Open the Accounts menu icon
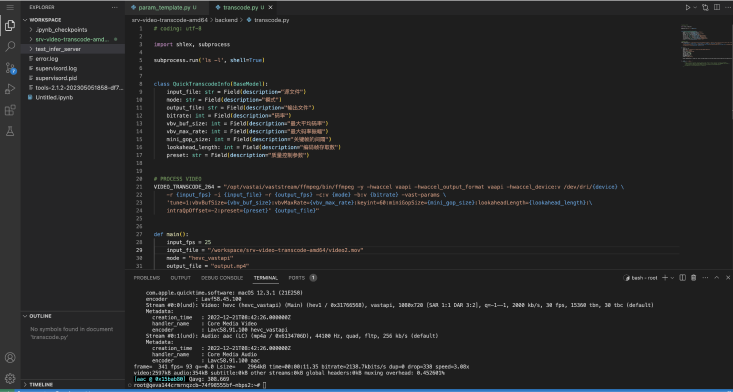The image size is (733, 392). pyautogui.click(x=10, y=357)
